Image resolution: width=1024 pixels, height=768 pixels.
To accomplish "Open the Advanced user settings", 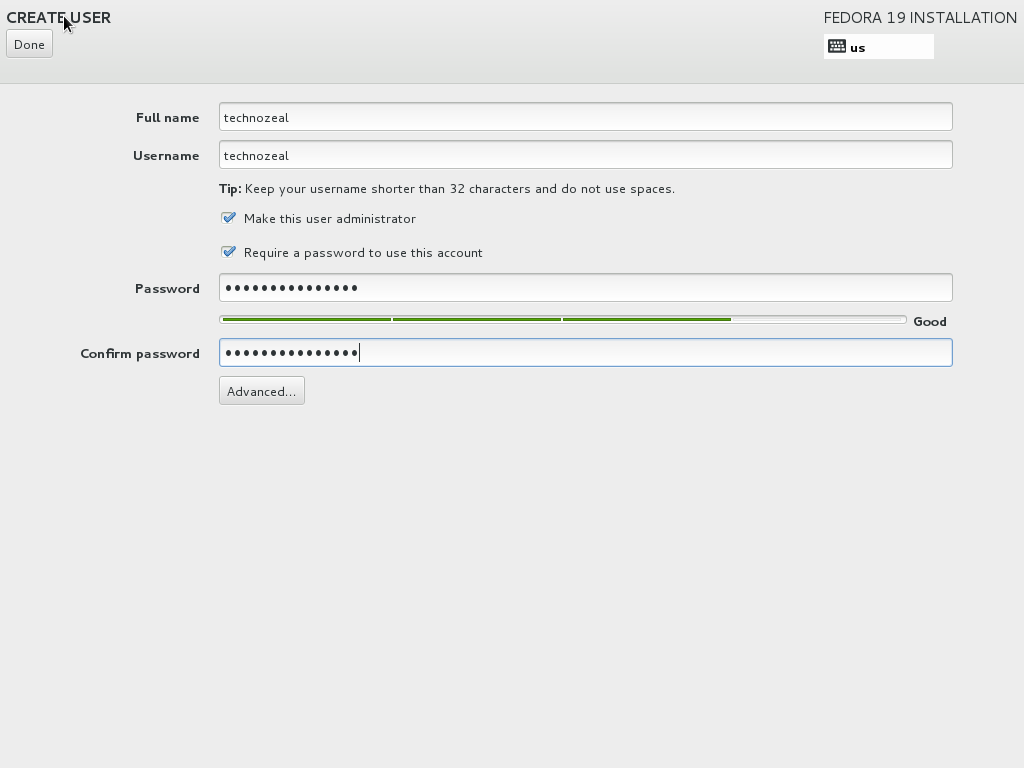I will click(x=261, y=390).
